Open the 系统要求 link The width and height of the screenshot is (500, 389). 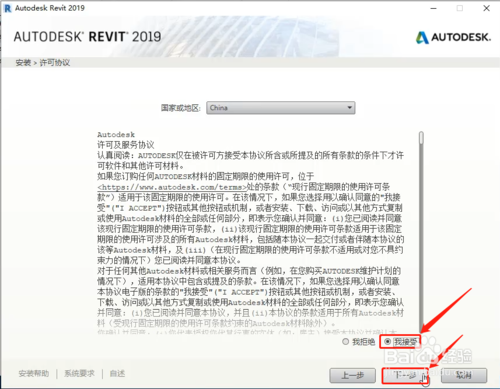(x=79, y=374)
